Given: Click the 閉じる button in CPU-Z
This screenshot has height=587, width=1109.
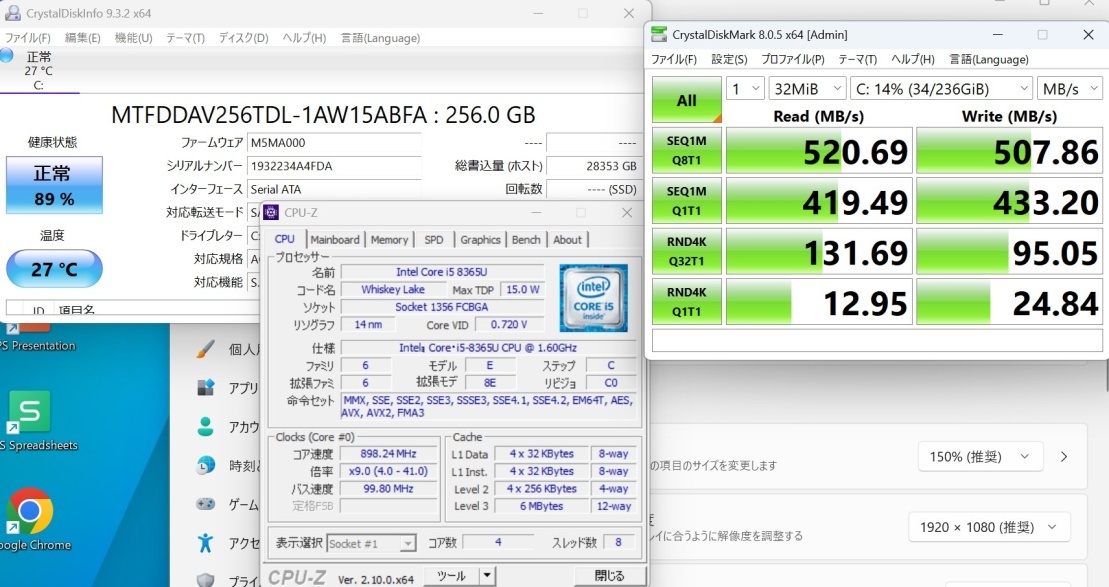Looking at the screenshot, I should point(610,576).
